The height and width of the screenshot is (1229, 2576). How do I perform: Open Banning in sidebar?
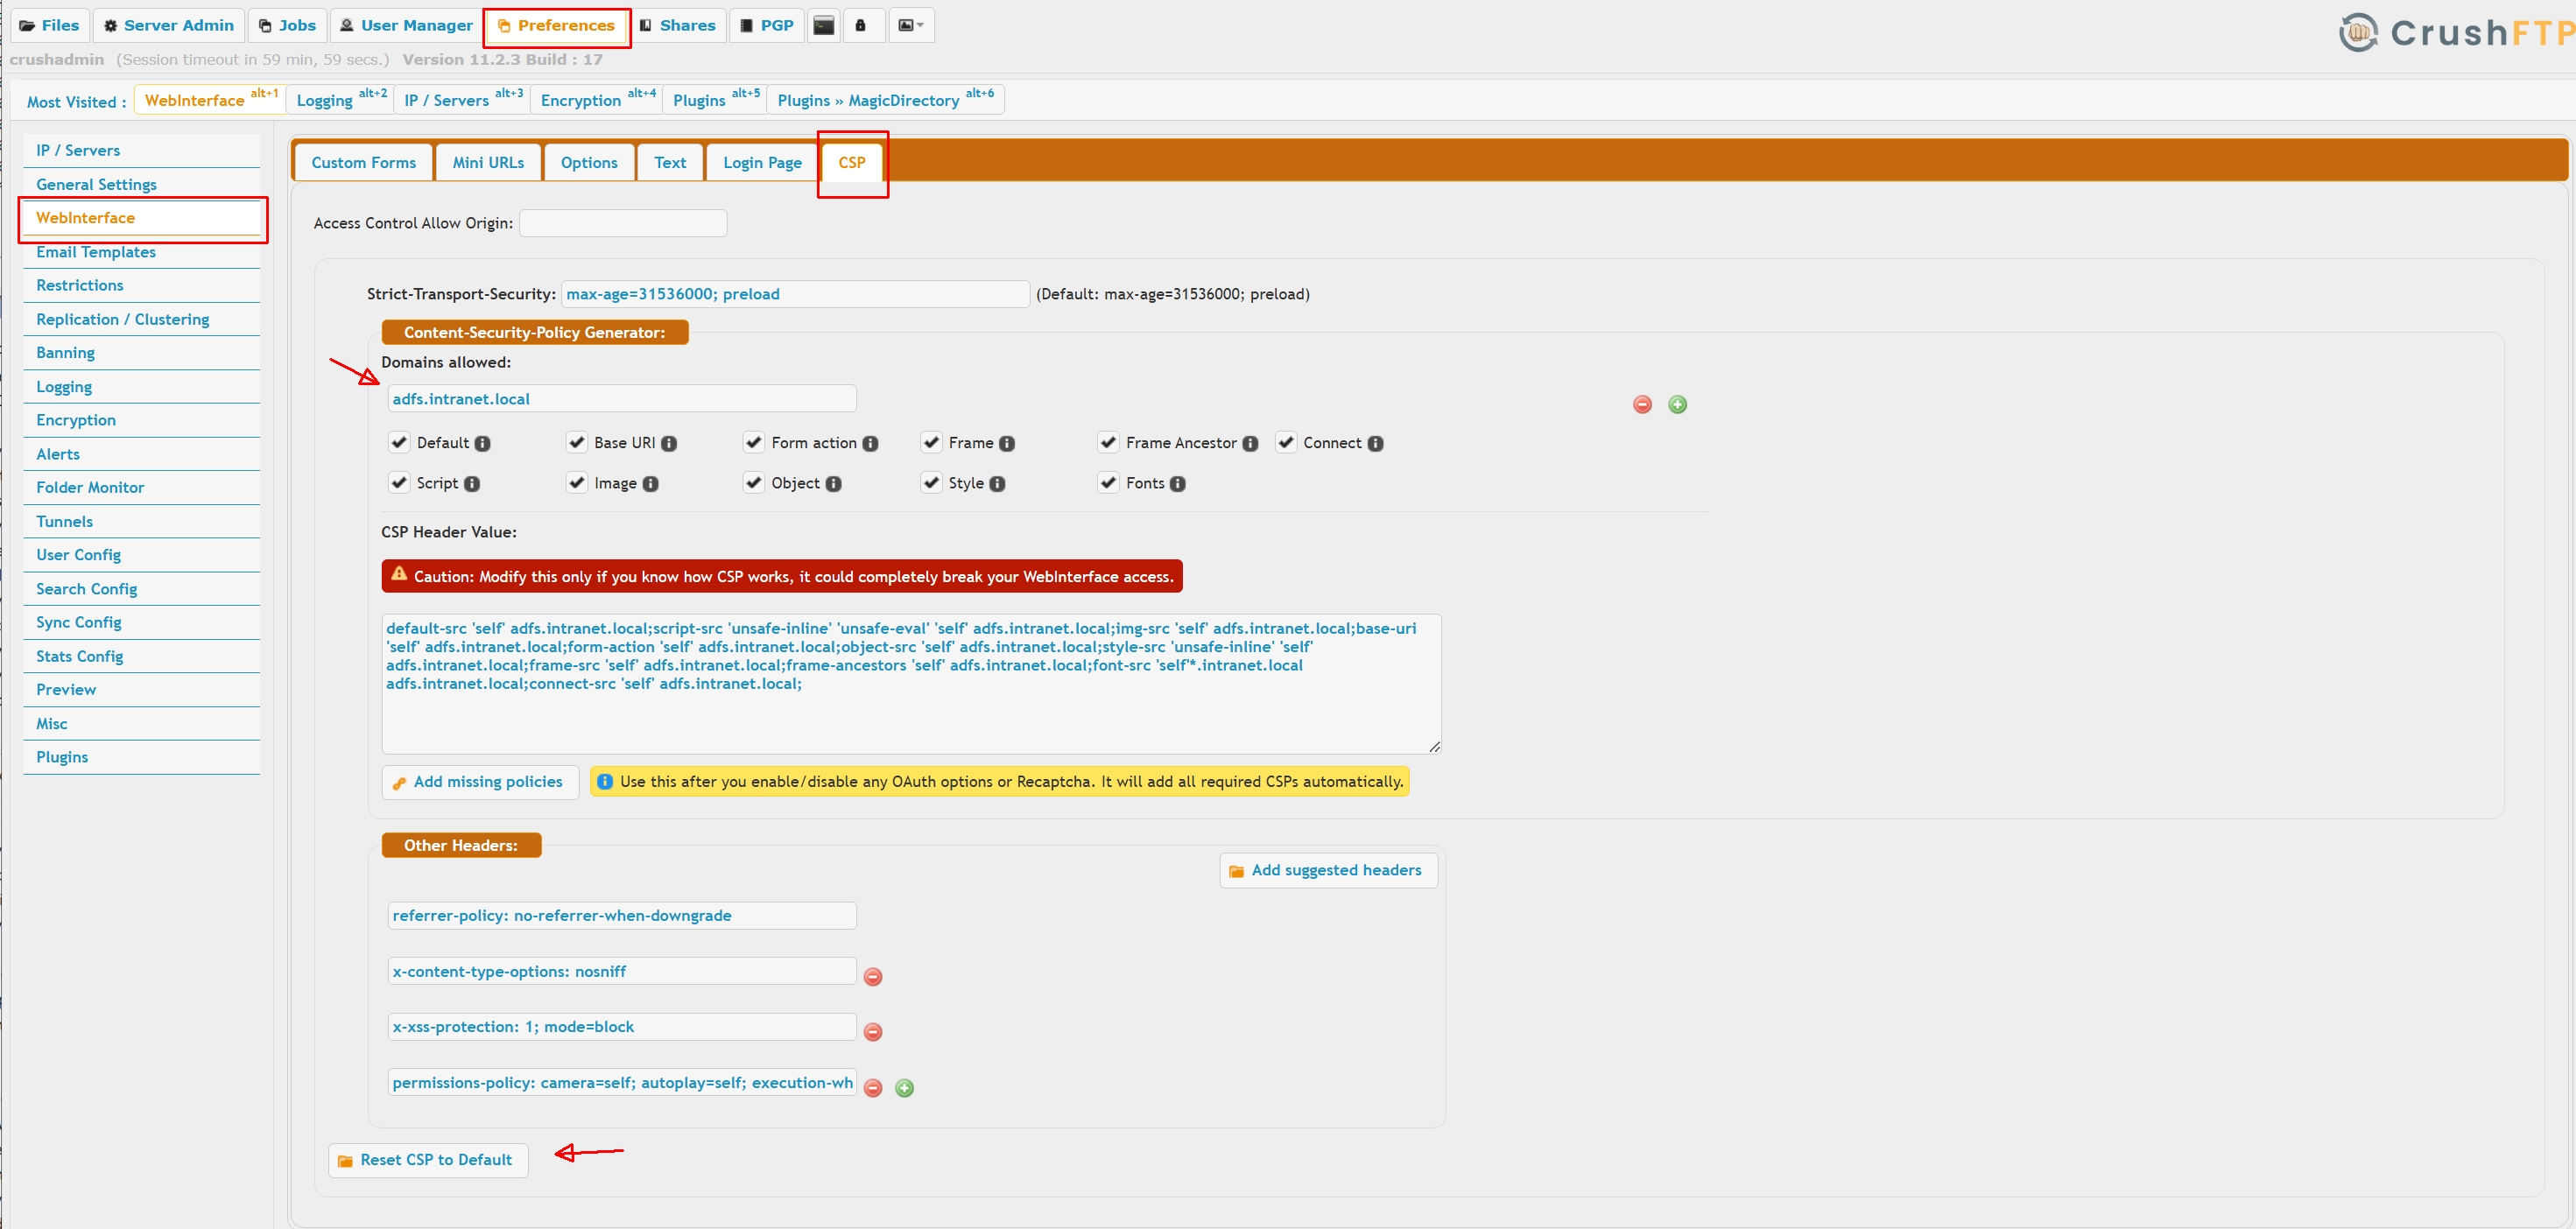click(x=142, y=353)
